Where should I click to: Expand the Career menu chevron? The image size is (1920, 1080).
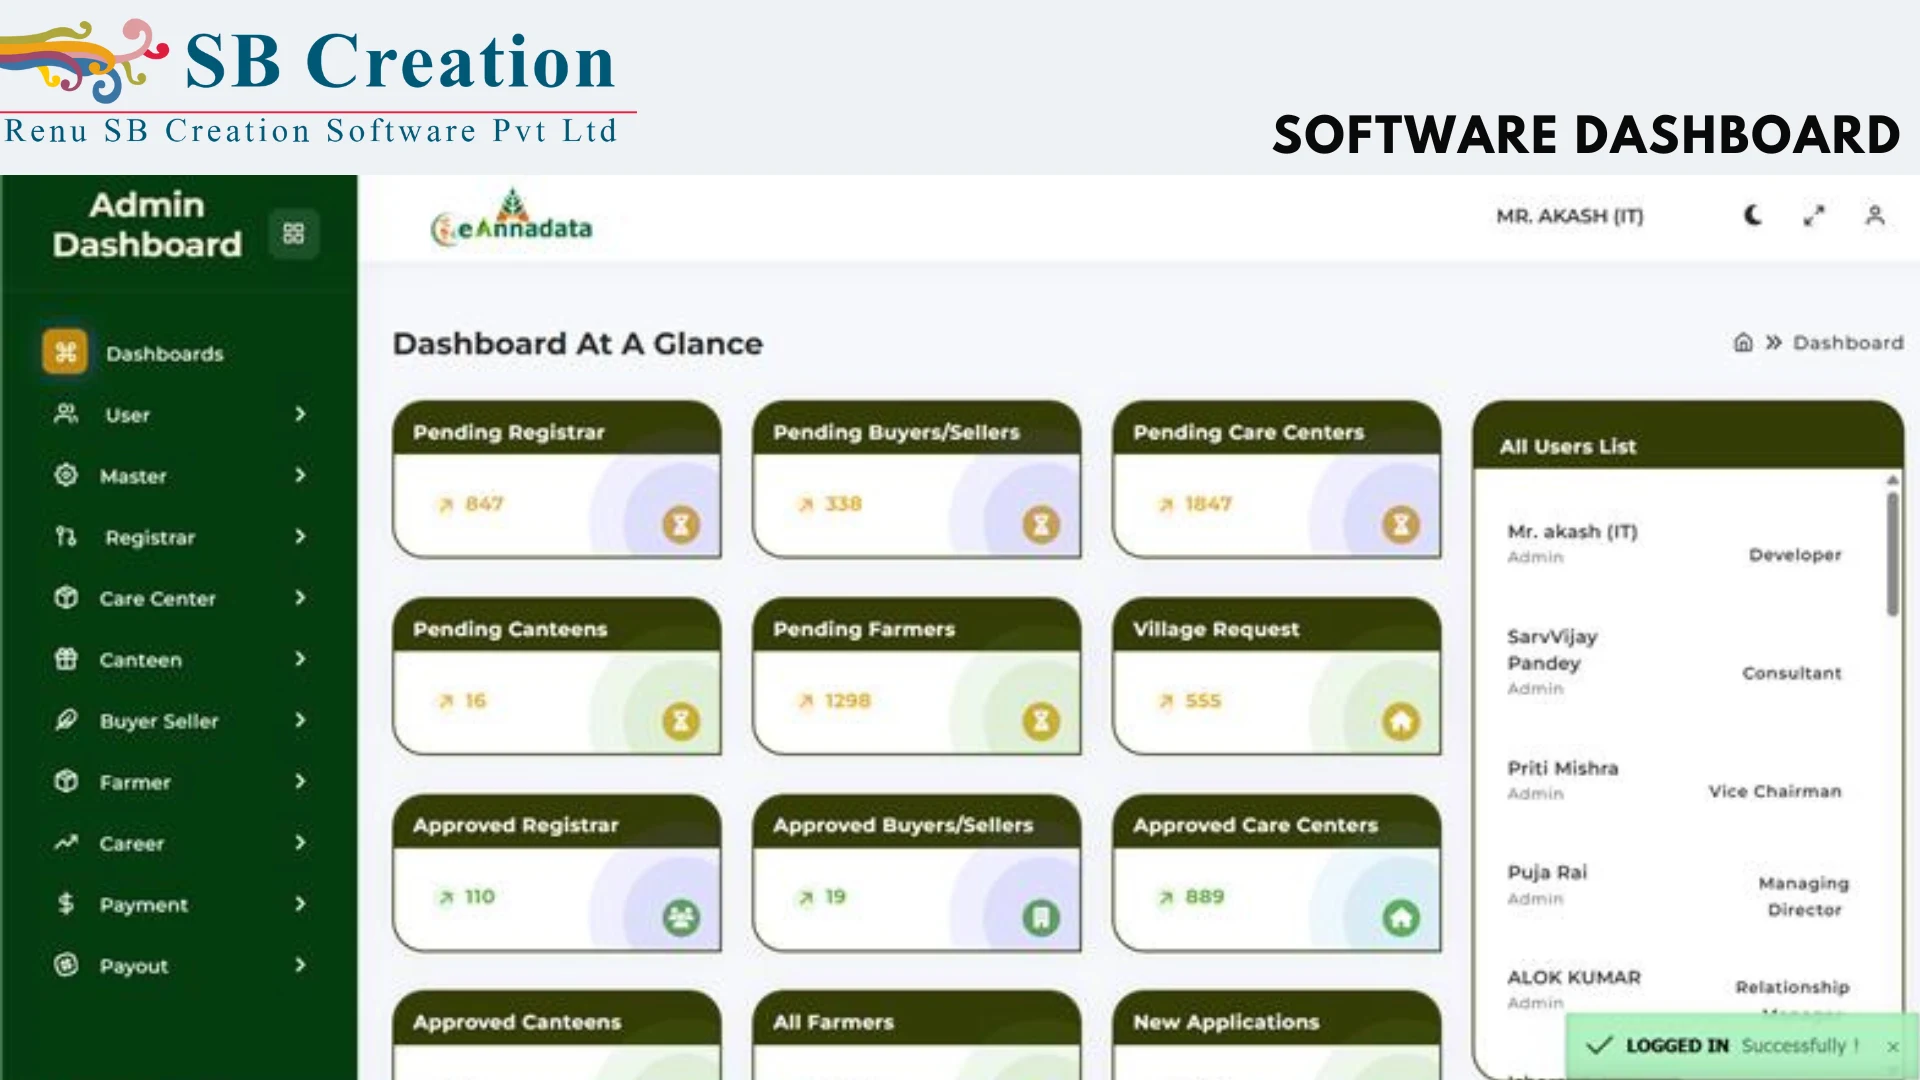click(x=300, y=842)
